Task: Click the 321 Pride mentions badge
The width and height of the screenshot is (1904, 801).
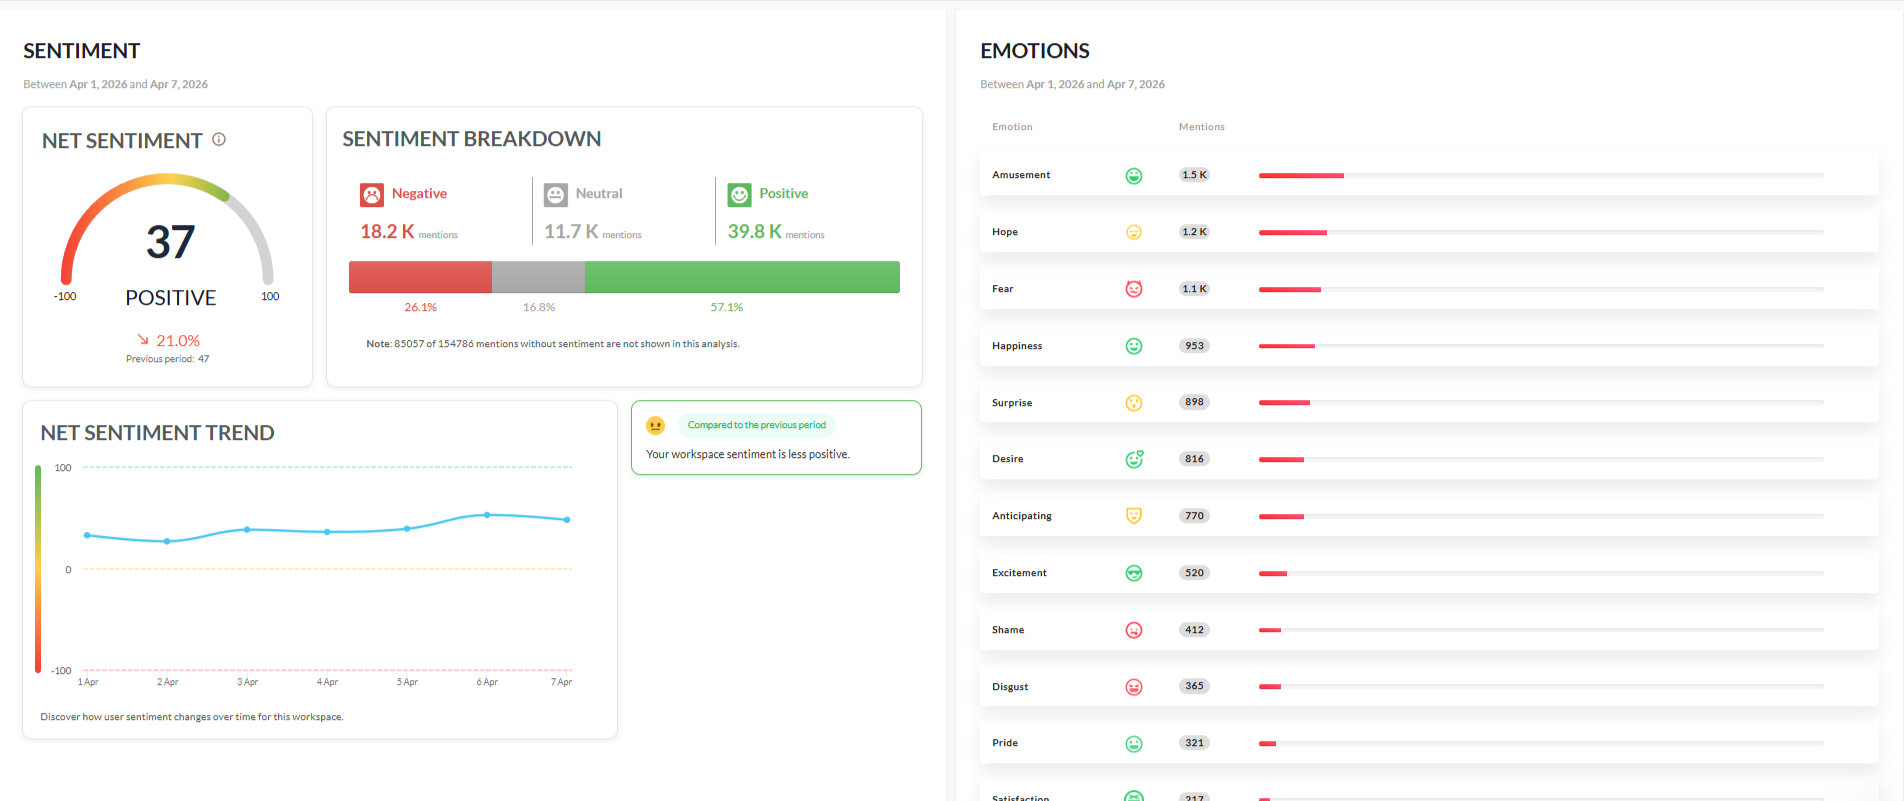Action: [1194, 743]
